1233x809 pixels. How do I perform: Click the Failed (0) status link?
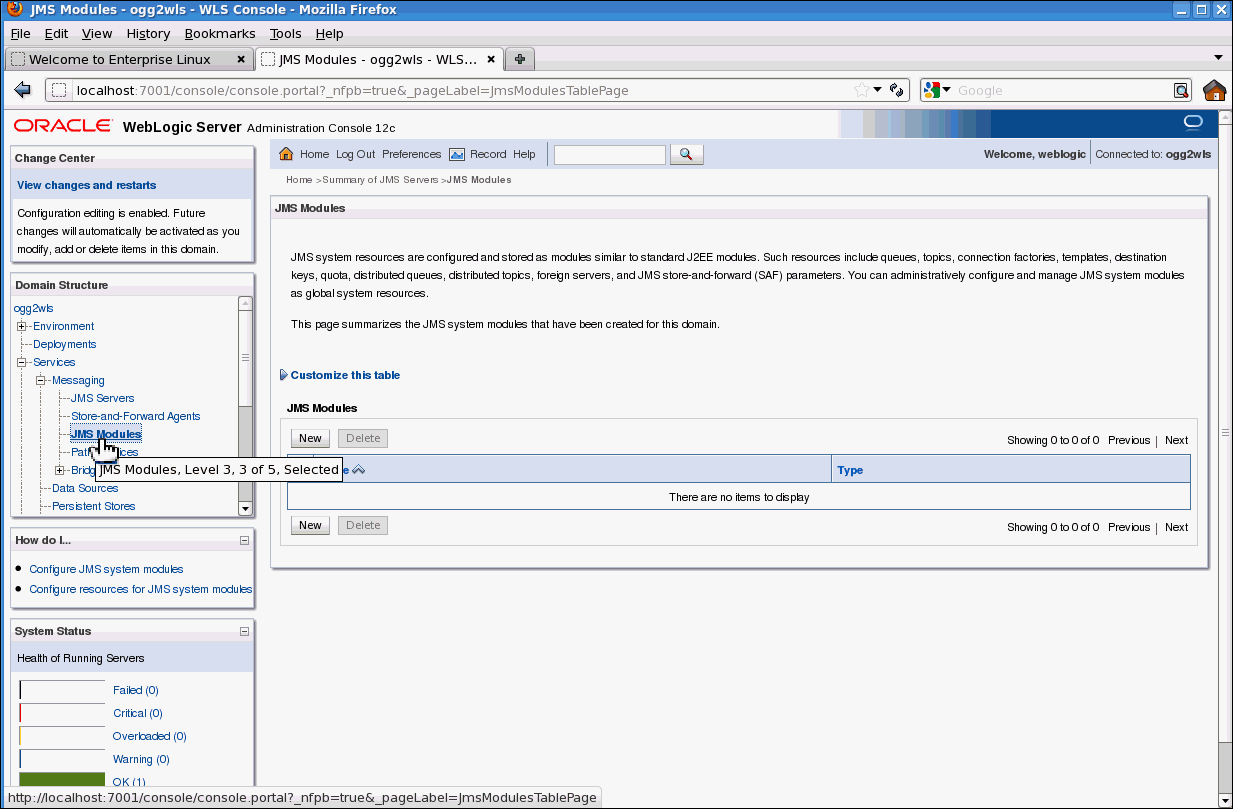(135, 690)
